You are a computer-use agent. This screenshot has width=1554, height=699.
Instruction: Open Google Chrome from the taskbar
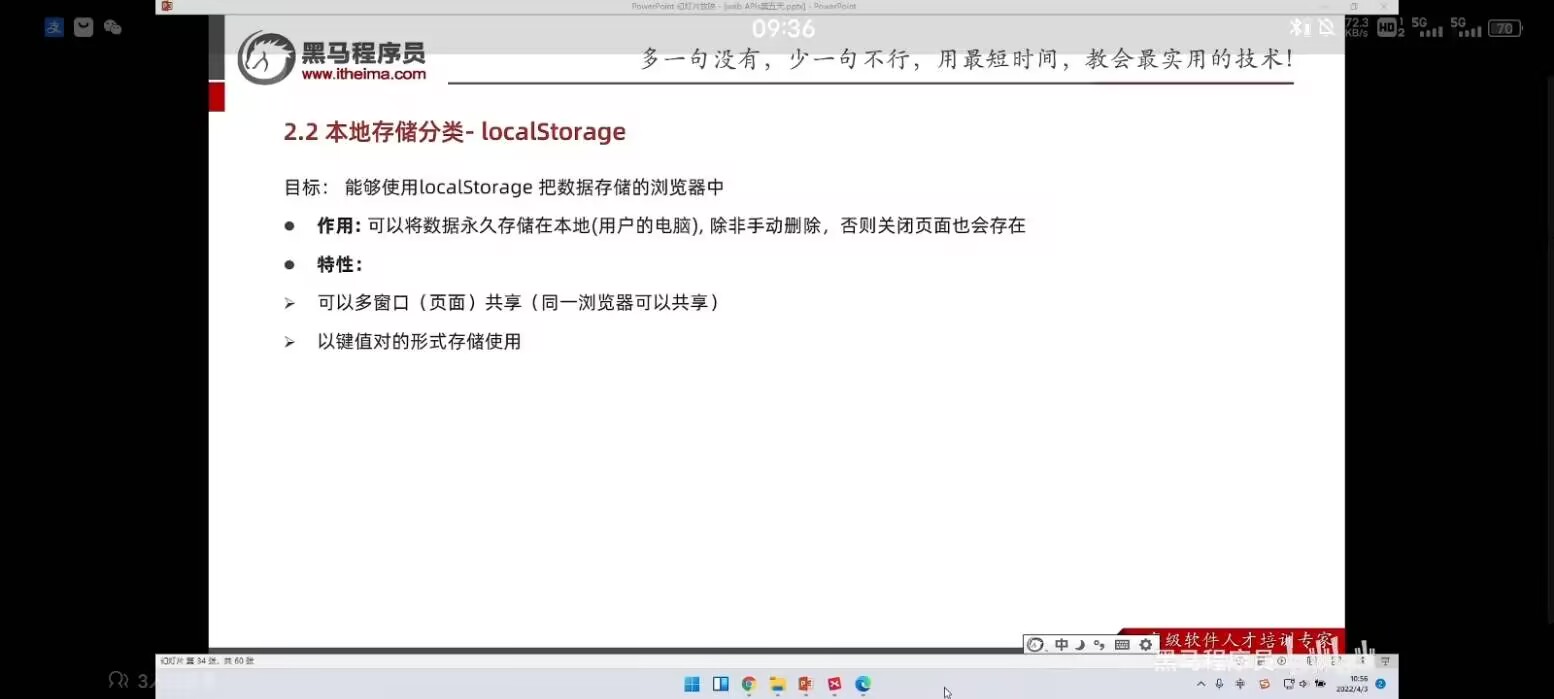pyautogui.click(x=748, y=684)
